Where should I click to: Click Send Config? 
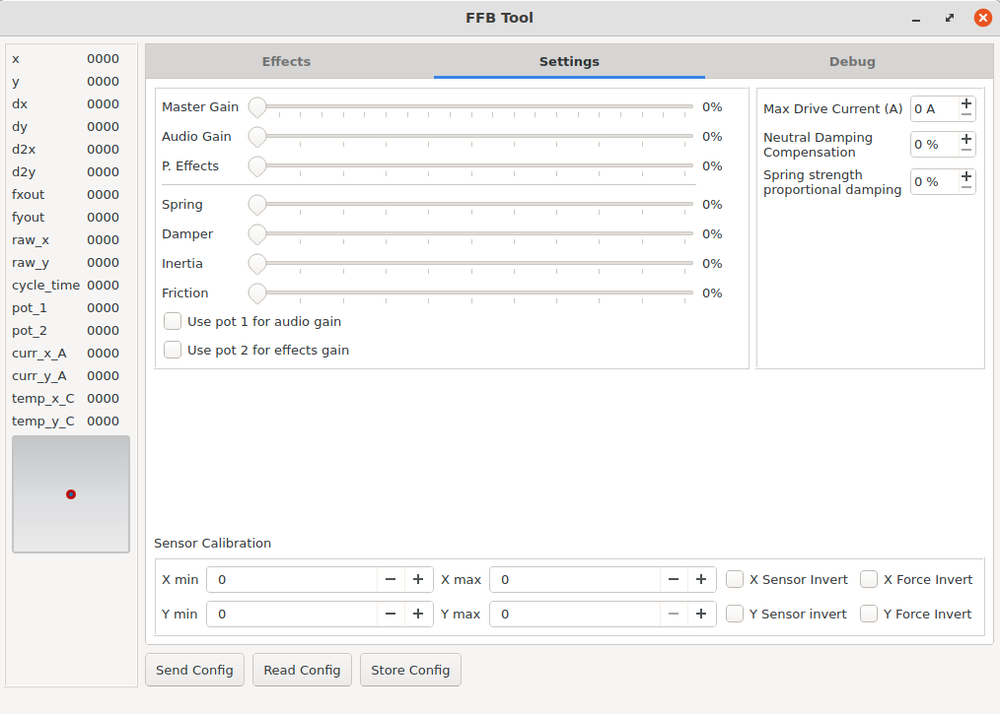(194, 669)
